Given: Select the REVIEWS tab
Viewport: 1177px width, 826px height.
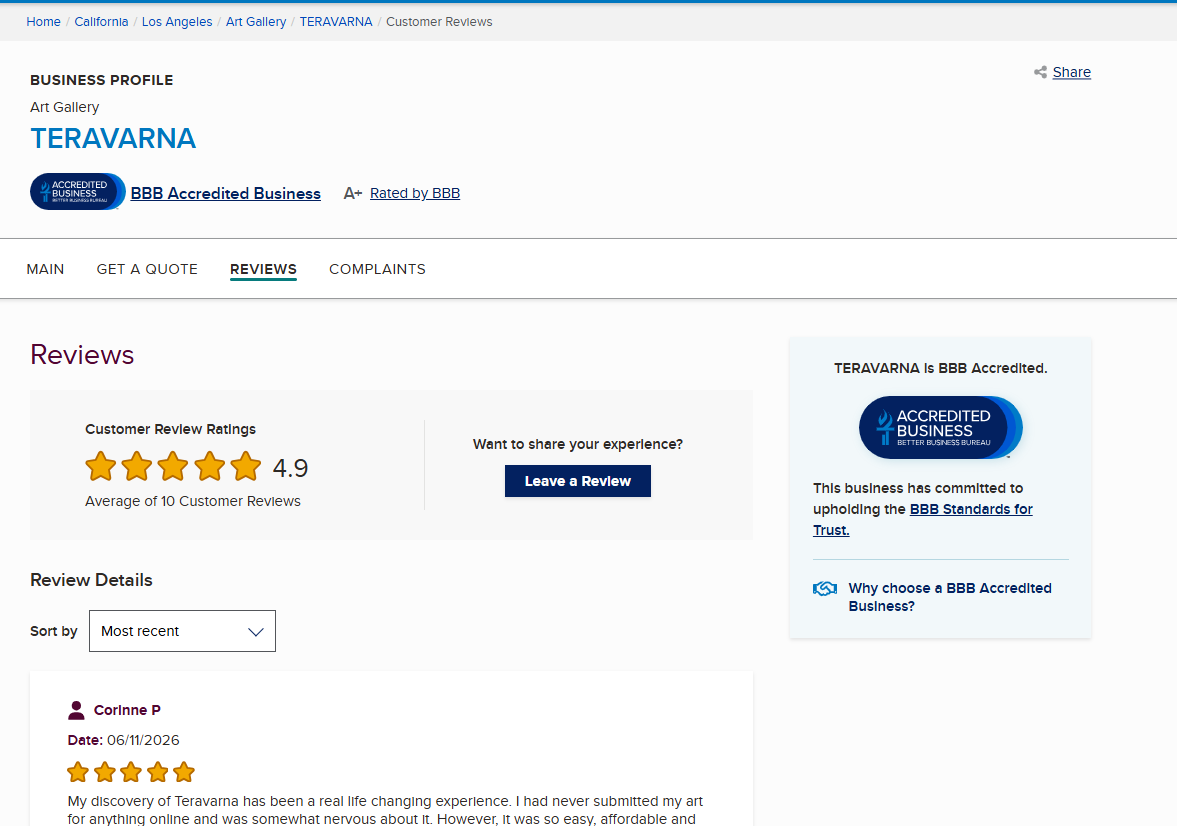Looking at the screenshot, I should click(x=263, y=269).
